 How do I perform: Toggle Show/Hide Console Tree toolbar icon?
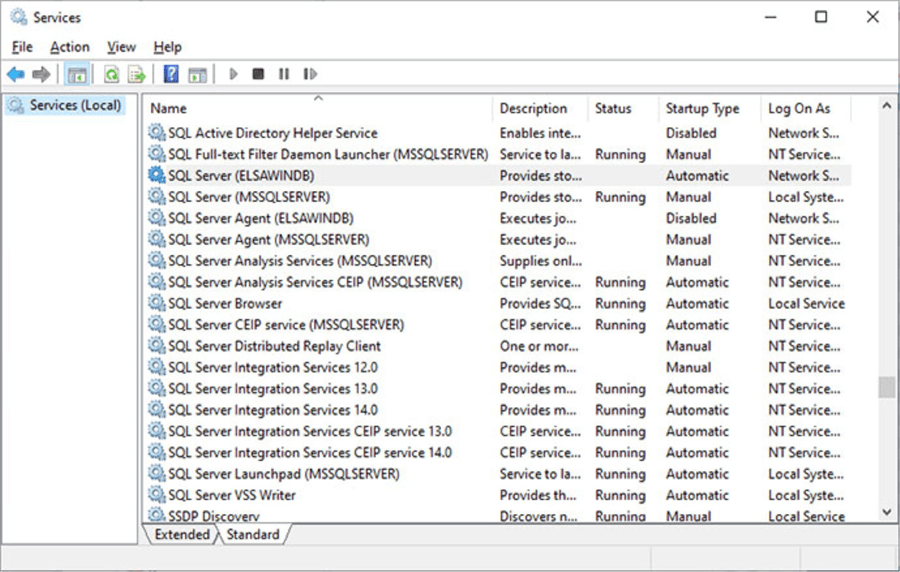click(76, 74)
